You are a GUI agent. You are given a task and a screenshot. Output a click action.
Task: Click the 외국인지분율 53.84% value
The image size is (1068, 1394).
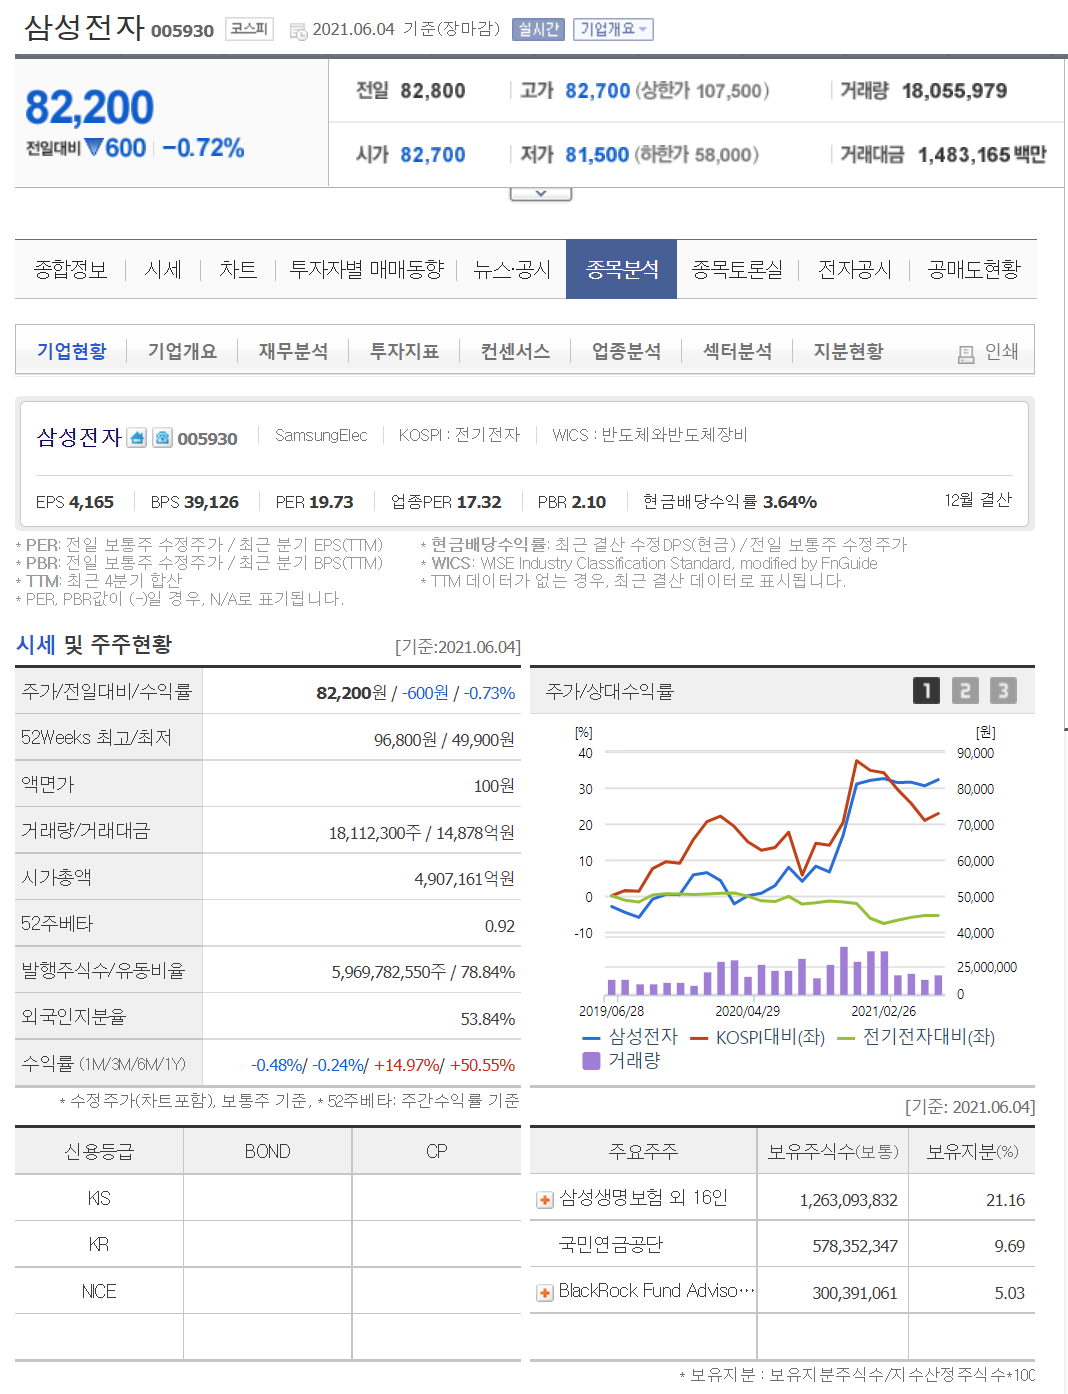(x=488, y=1019)
